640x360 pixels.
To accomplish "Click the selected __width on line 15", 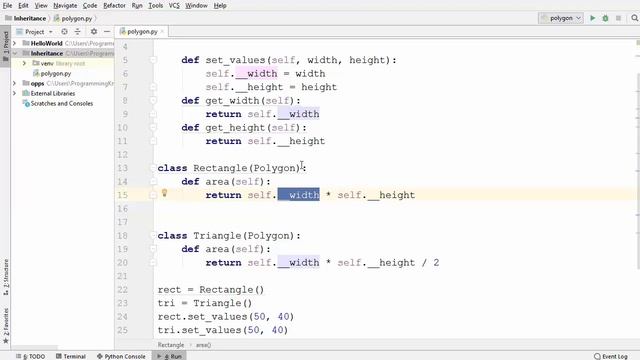I will click(298, 195).
